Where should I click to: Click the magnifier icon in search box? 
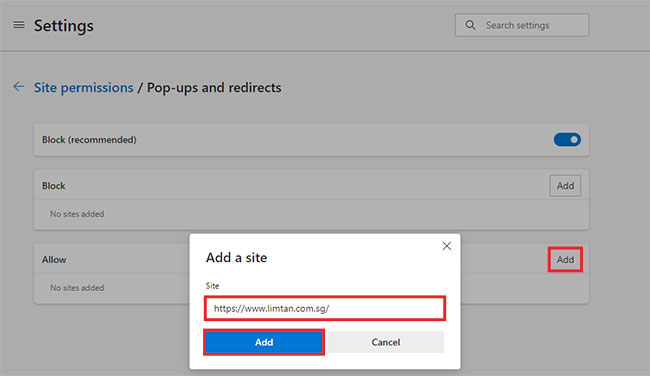pyautogui.click(x=470, y=25)
